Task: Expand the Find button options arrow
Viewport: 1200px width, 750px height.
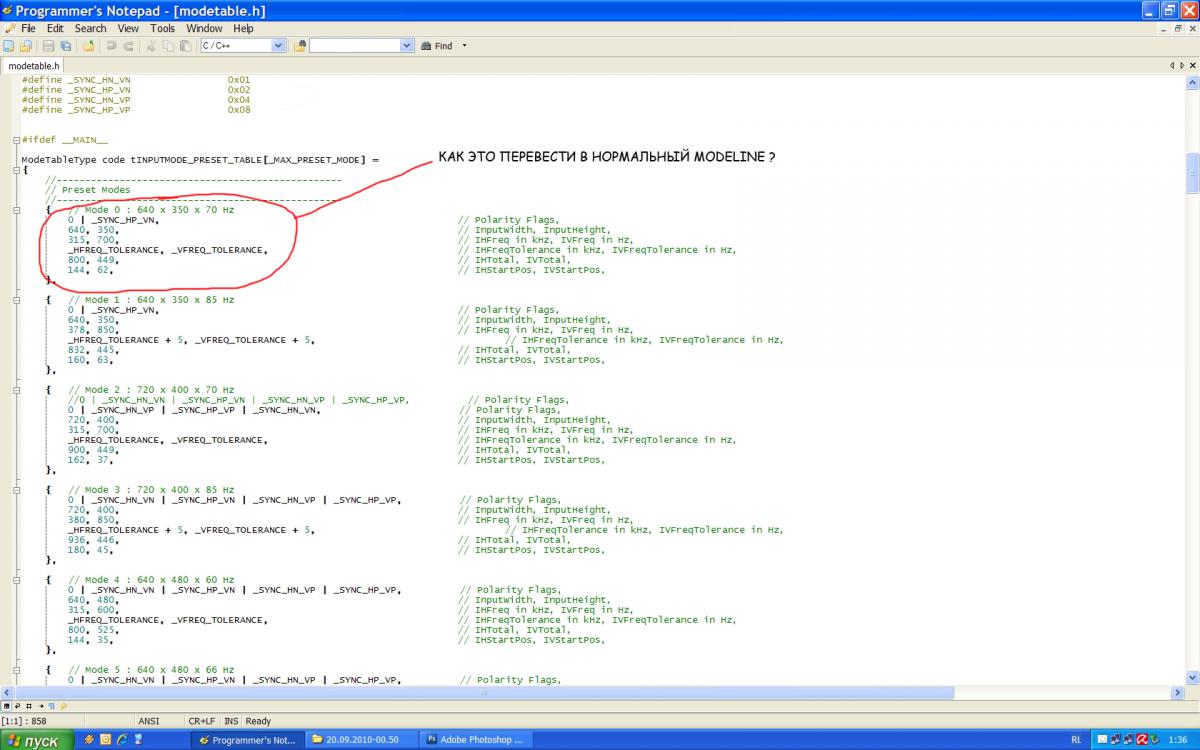Action: 464,46
